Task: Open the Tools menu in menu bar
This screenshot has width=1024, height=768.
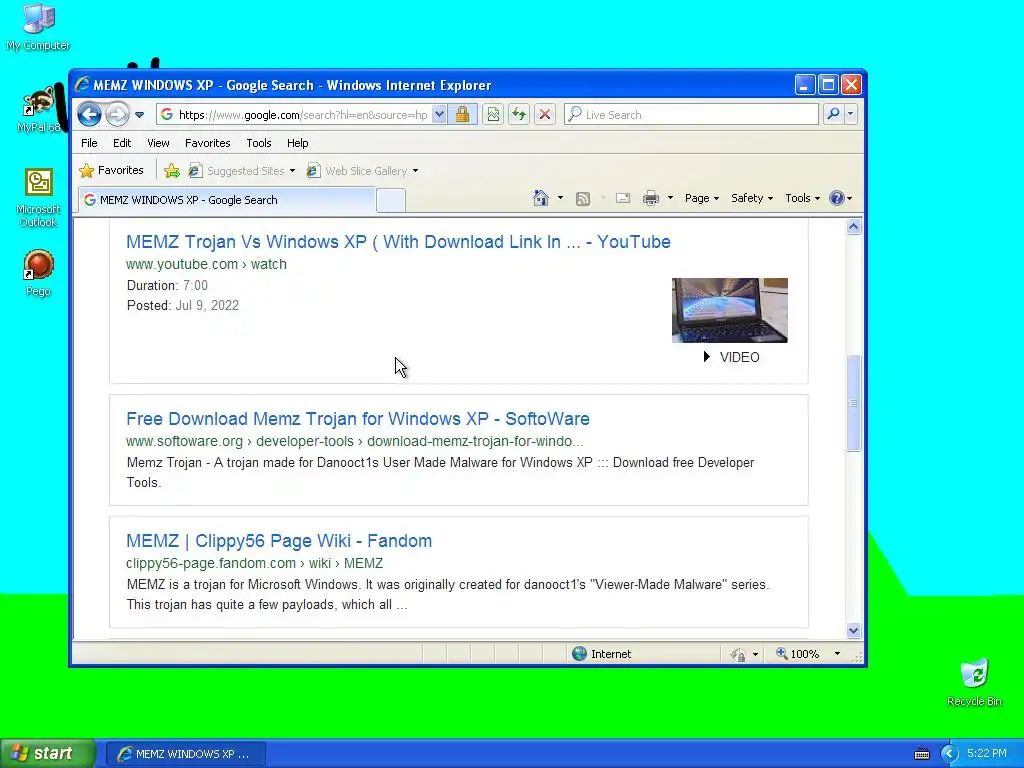Action: (x=259, y=143)
